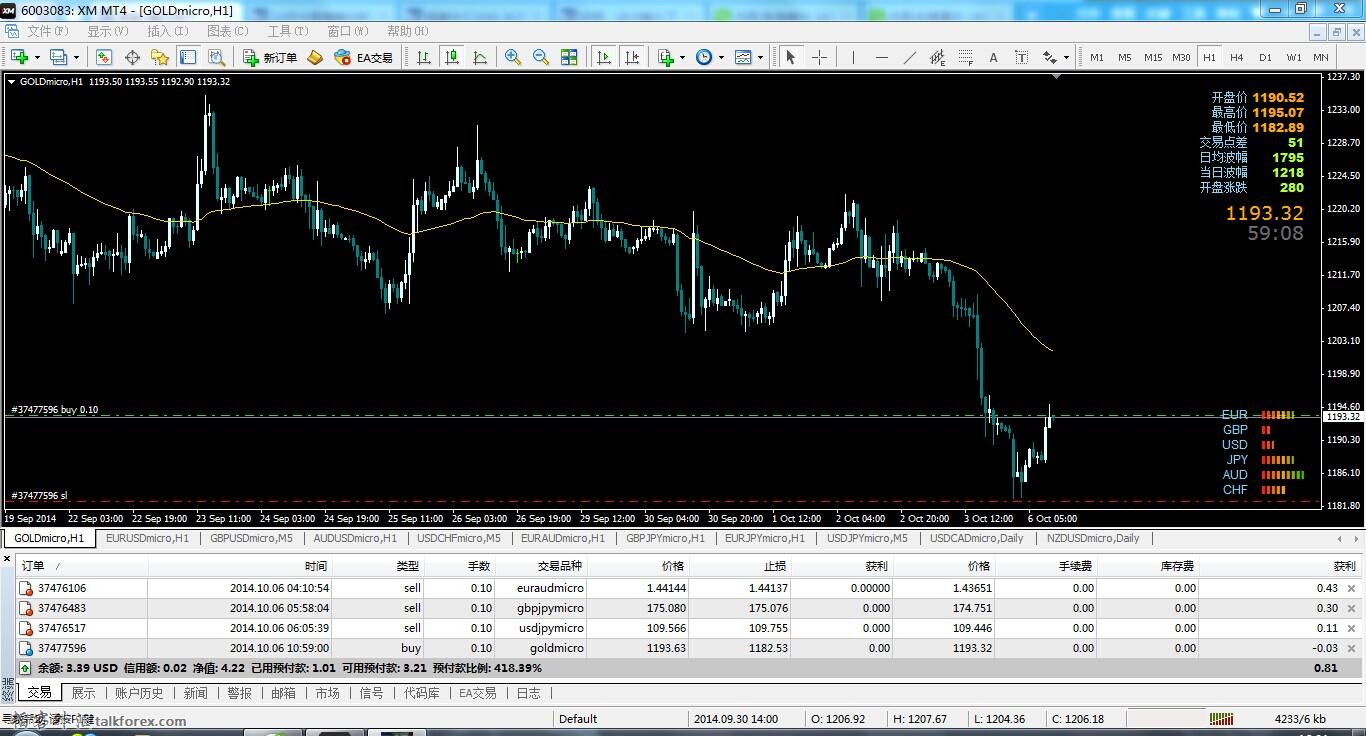1366x736 pixels.
Task: Open the new chart icon
Action: tap(19, 57)
